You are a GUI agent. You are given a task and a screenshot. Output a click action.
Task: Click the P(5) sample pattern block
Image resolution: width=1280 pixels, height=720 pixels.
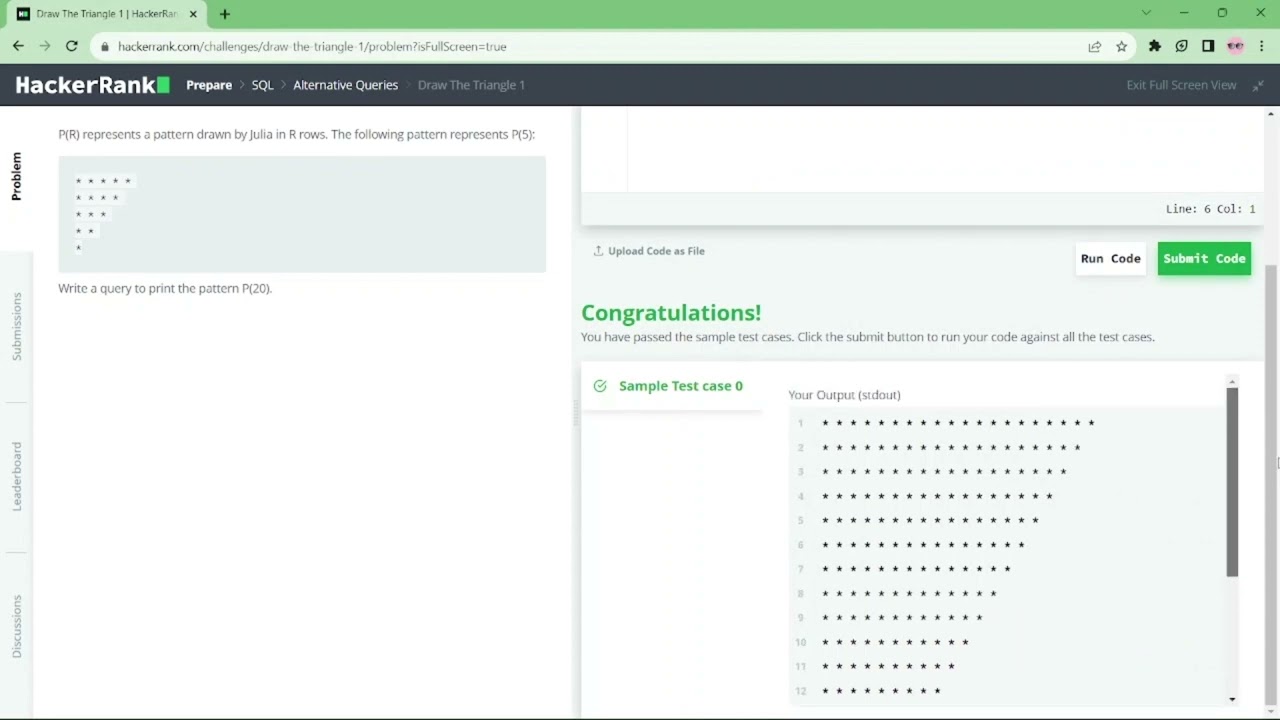pyautogui.click(x=302, y=214)
